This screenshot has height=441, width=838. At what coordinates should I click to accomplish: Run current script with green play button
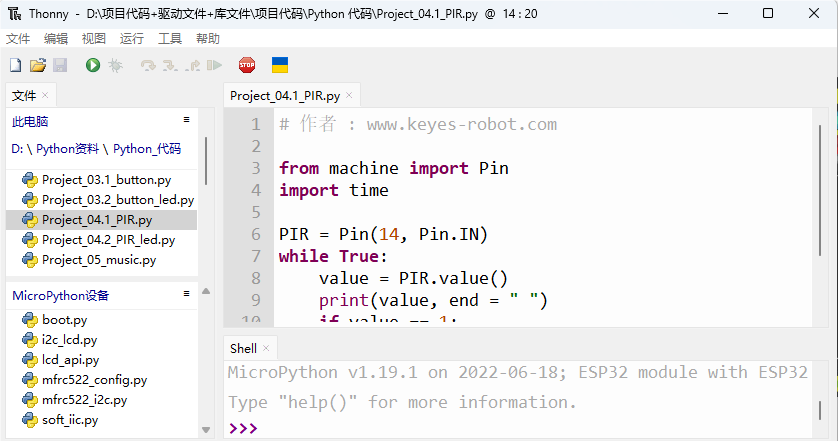point(93,65)
